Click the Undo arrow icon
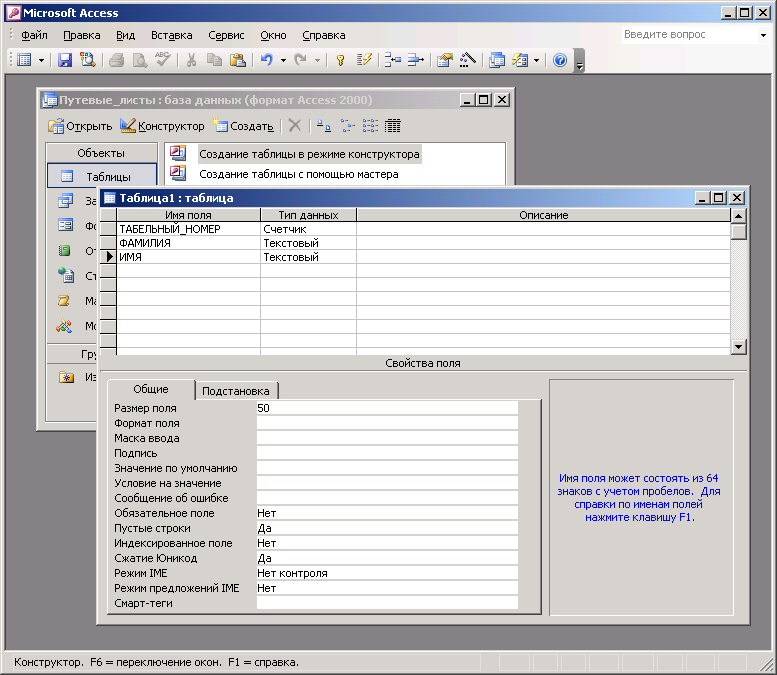777x675 pixels. click(x=267, y=60)
